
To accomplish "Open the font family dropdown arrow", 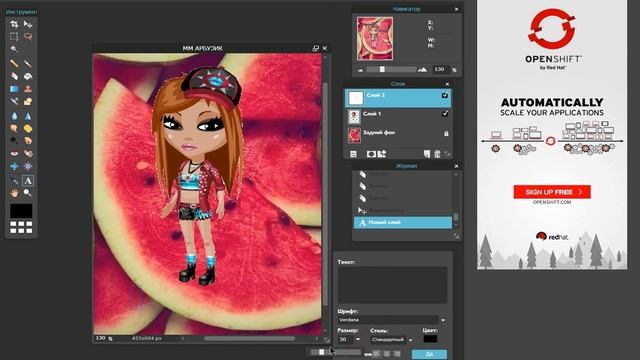I will pos(443,320).
